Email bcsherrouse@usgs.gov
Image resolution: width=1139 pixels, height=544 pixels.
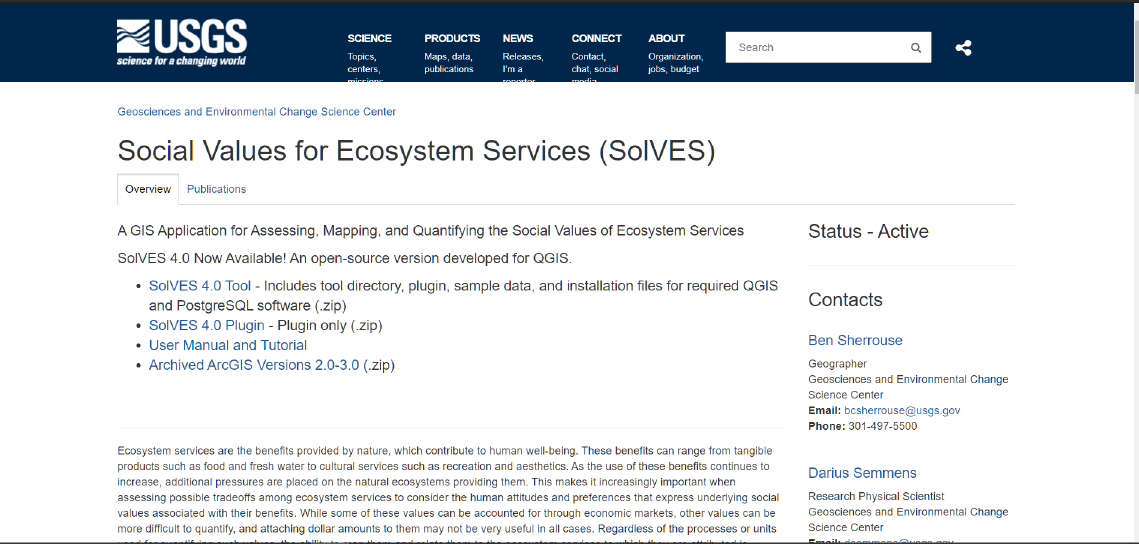[x=902, y=411]
